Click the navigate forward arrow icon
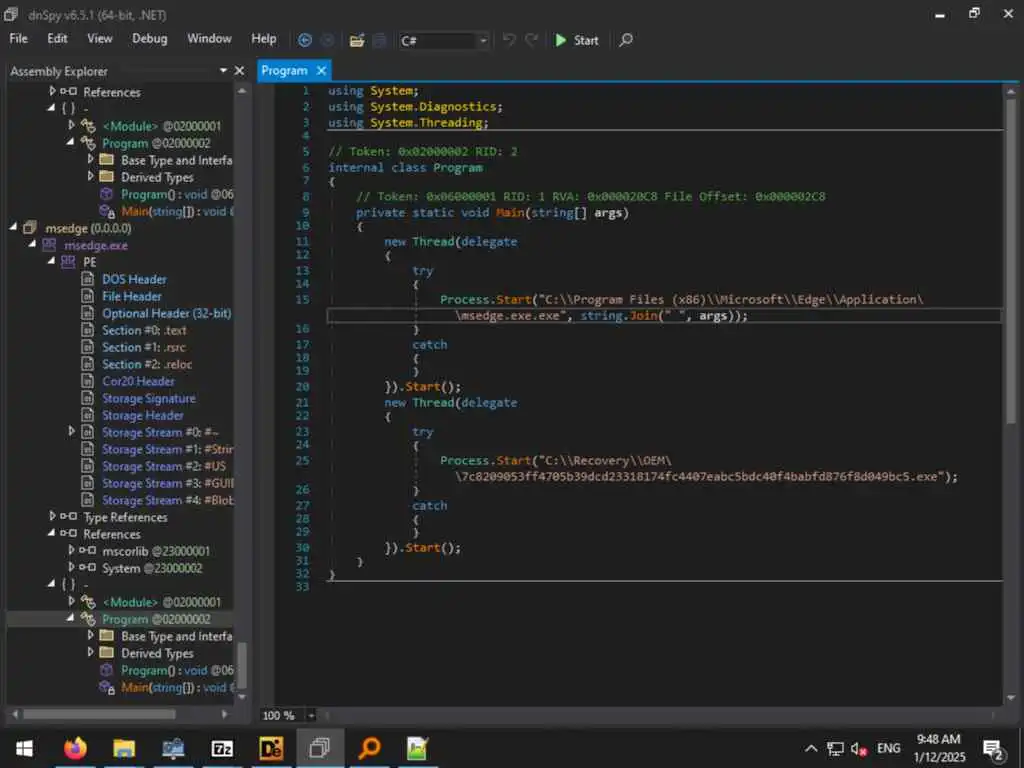 328,40
